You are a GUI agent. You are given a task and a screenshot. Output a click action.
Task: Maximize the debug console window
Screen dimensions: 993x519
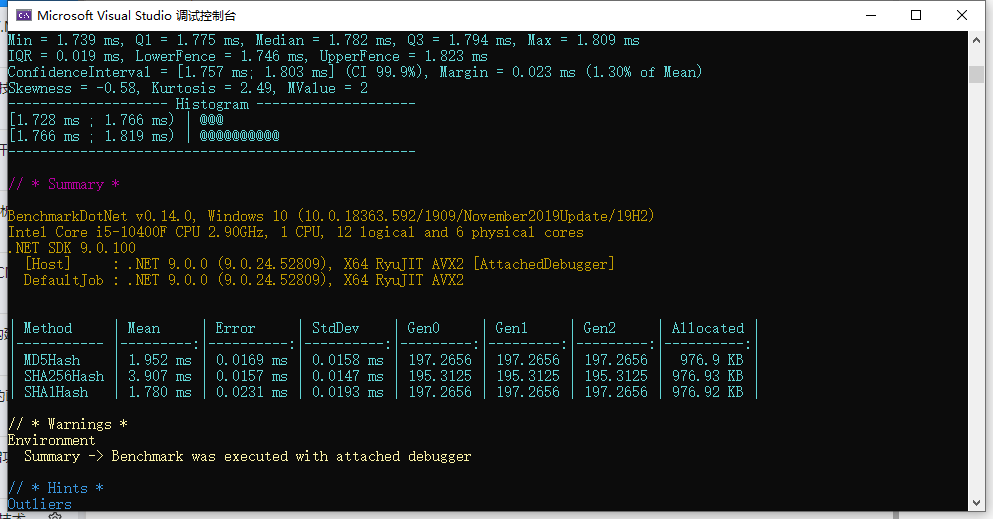915,15
